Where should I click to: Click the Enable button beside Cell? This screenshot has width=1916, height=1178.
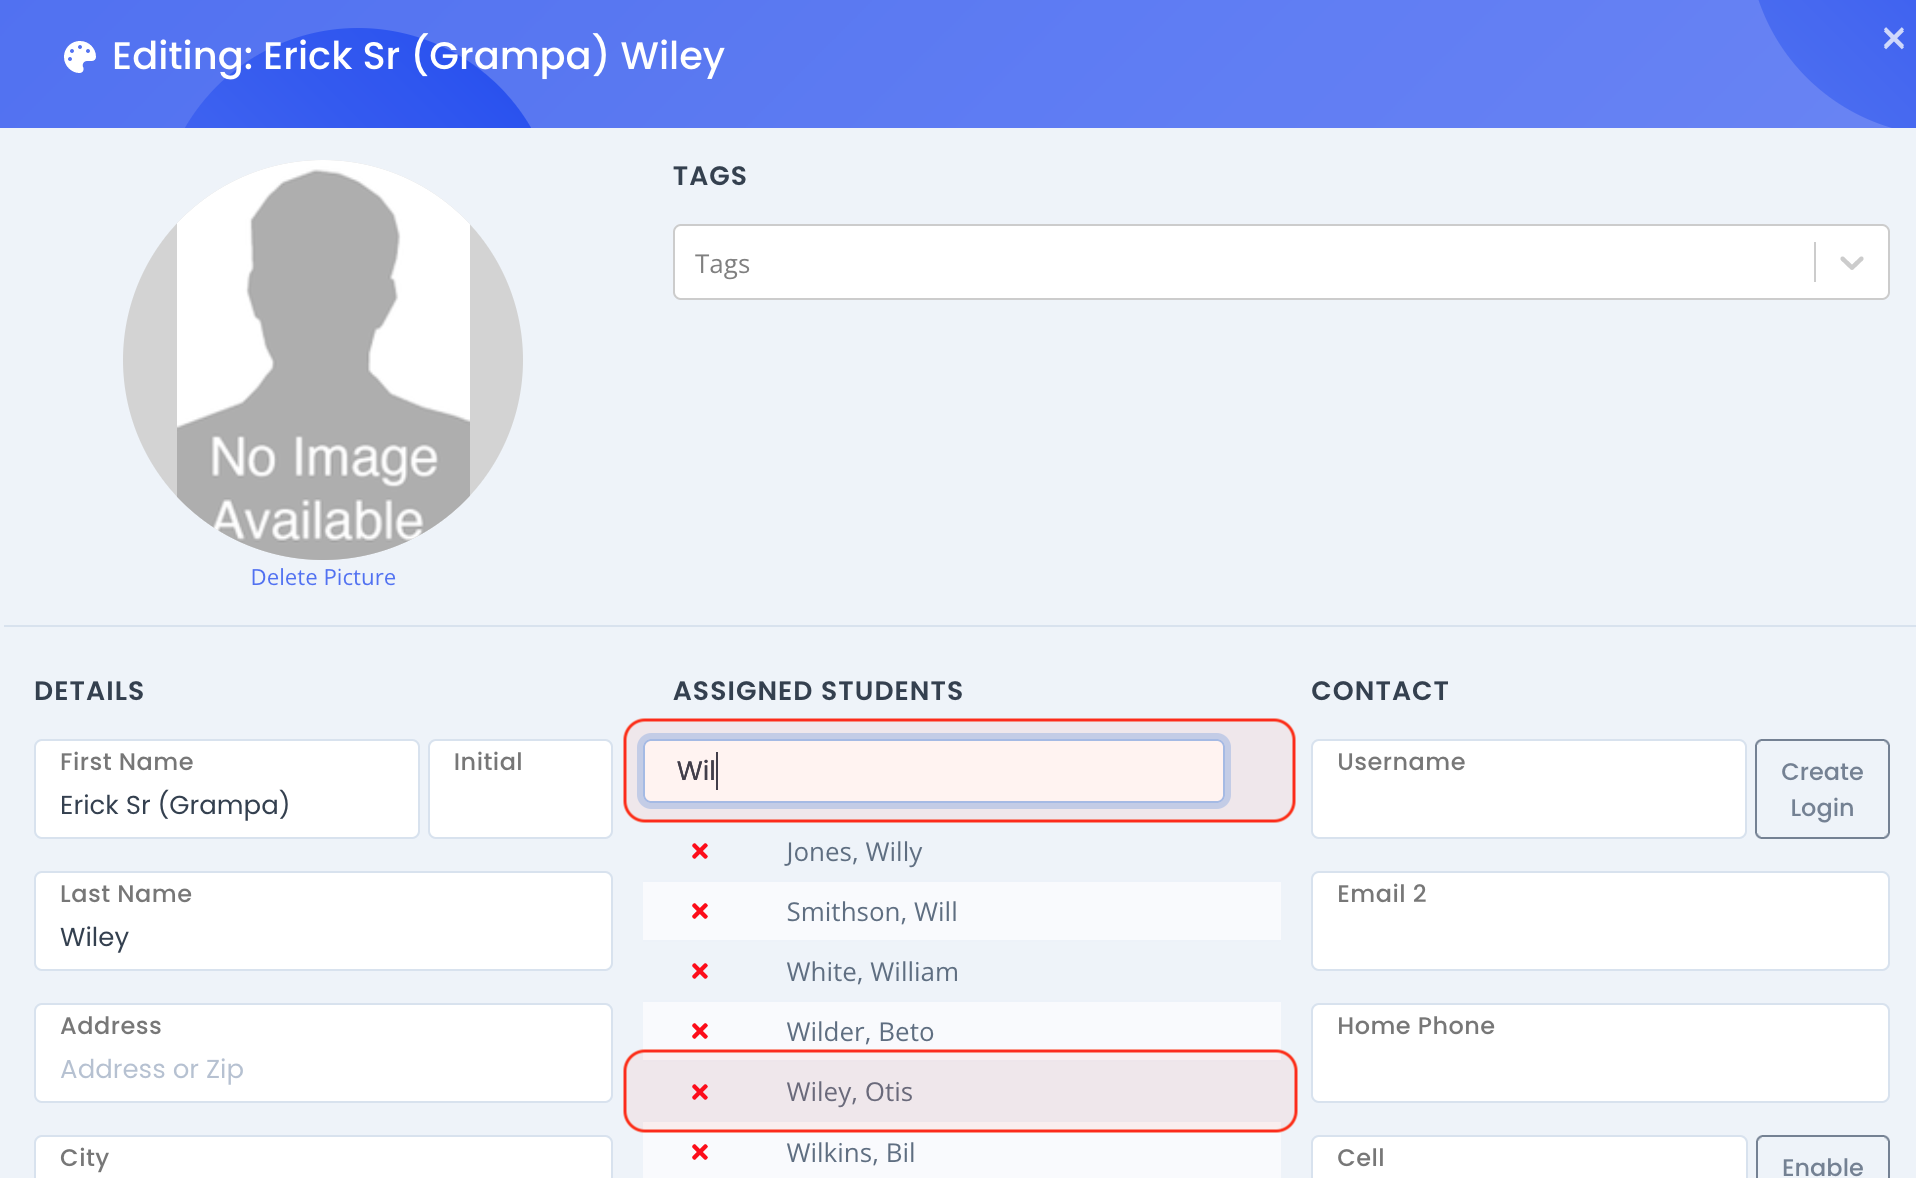[1822, 1158]
